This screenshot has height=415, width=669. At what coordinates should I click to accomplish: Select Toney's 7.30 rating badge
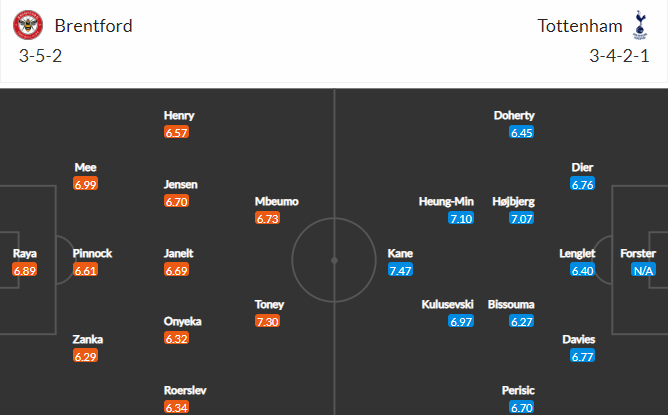(268, 321)
